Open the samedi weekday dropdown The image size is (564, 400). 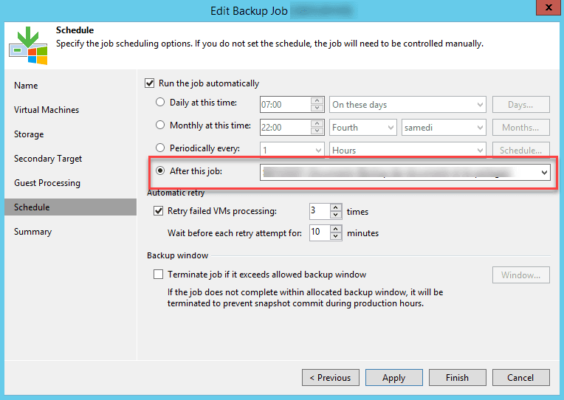444,128
